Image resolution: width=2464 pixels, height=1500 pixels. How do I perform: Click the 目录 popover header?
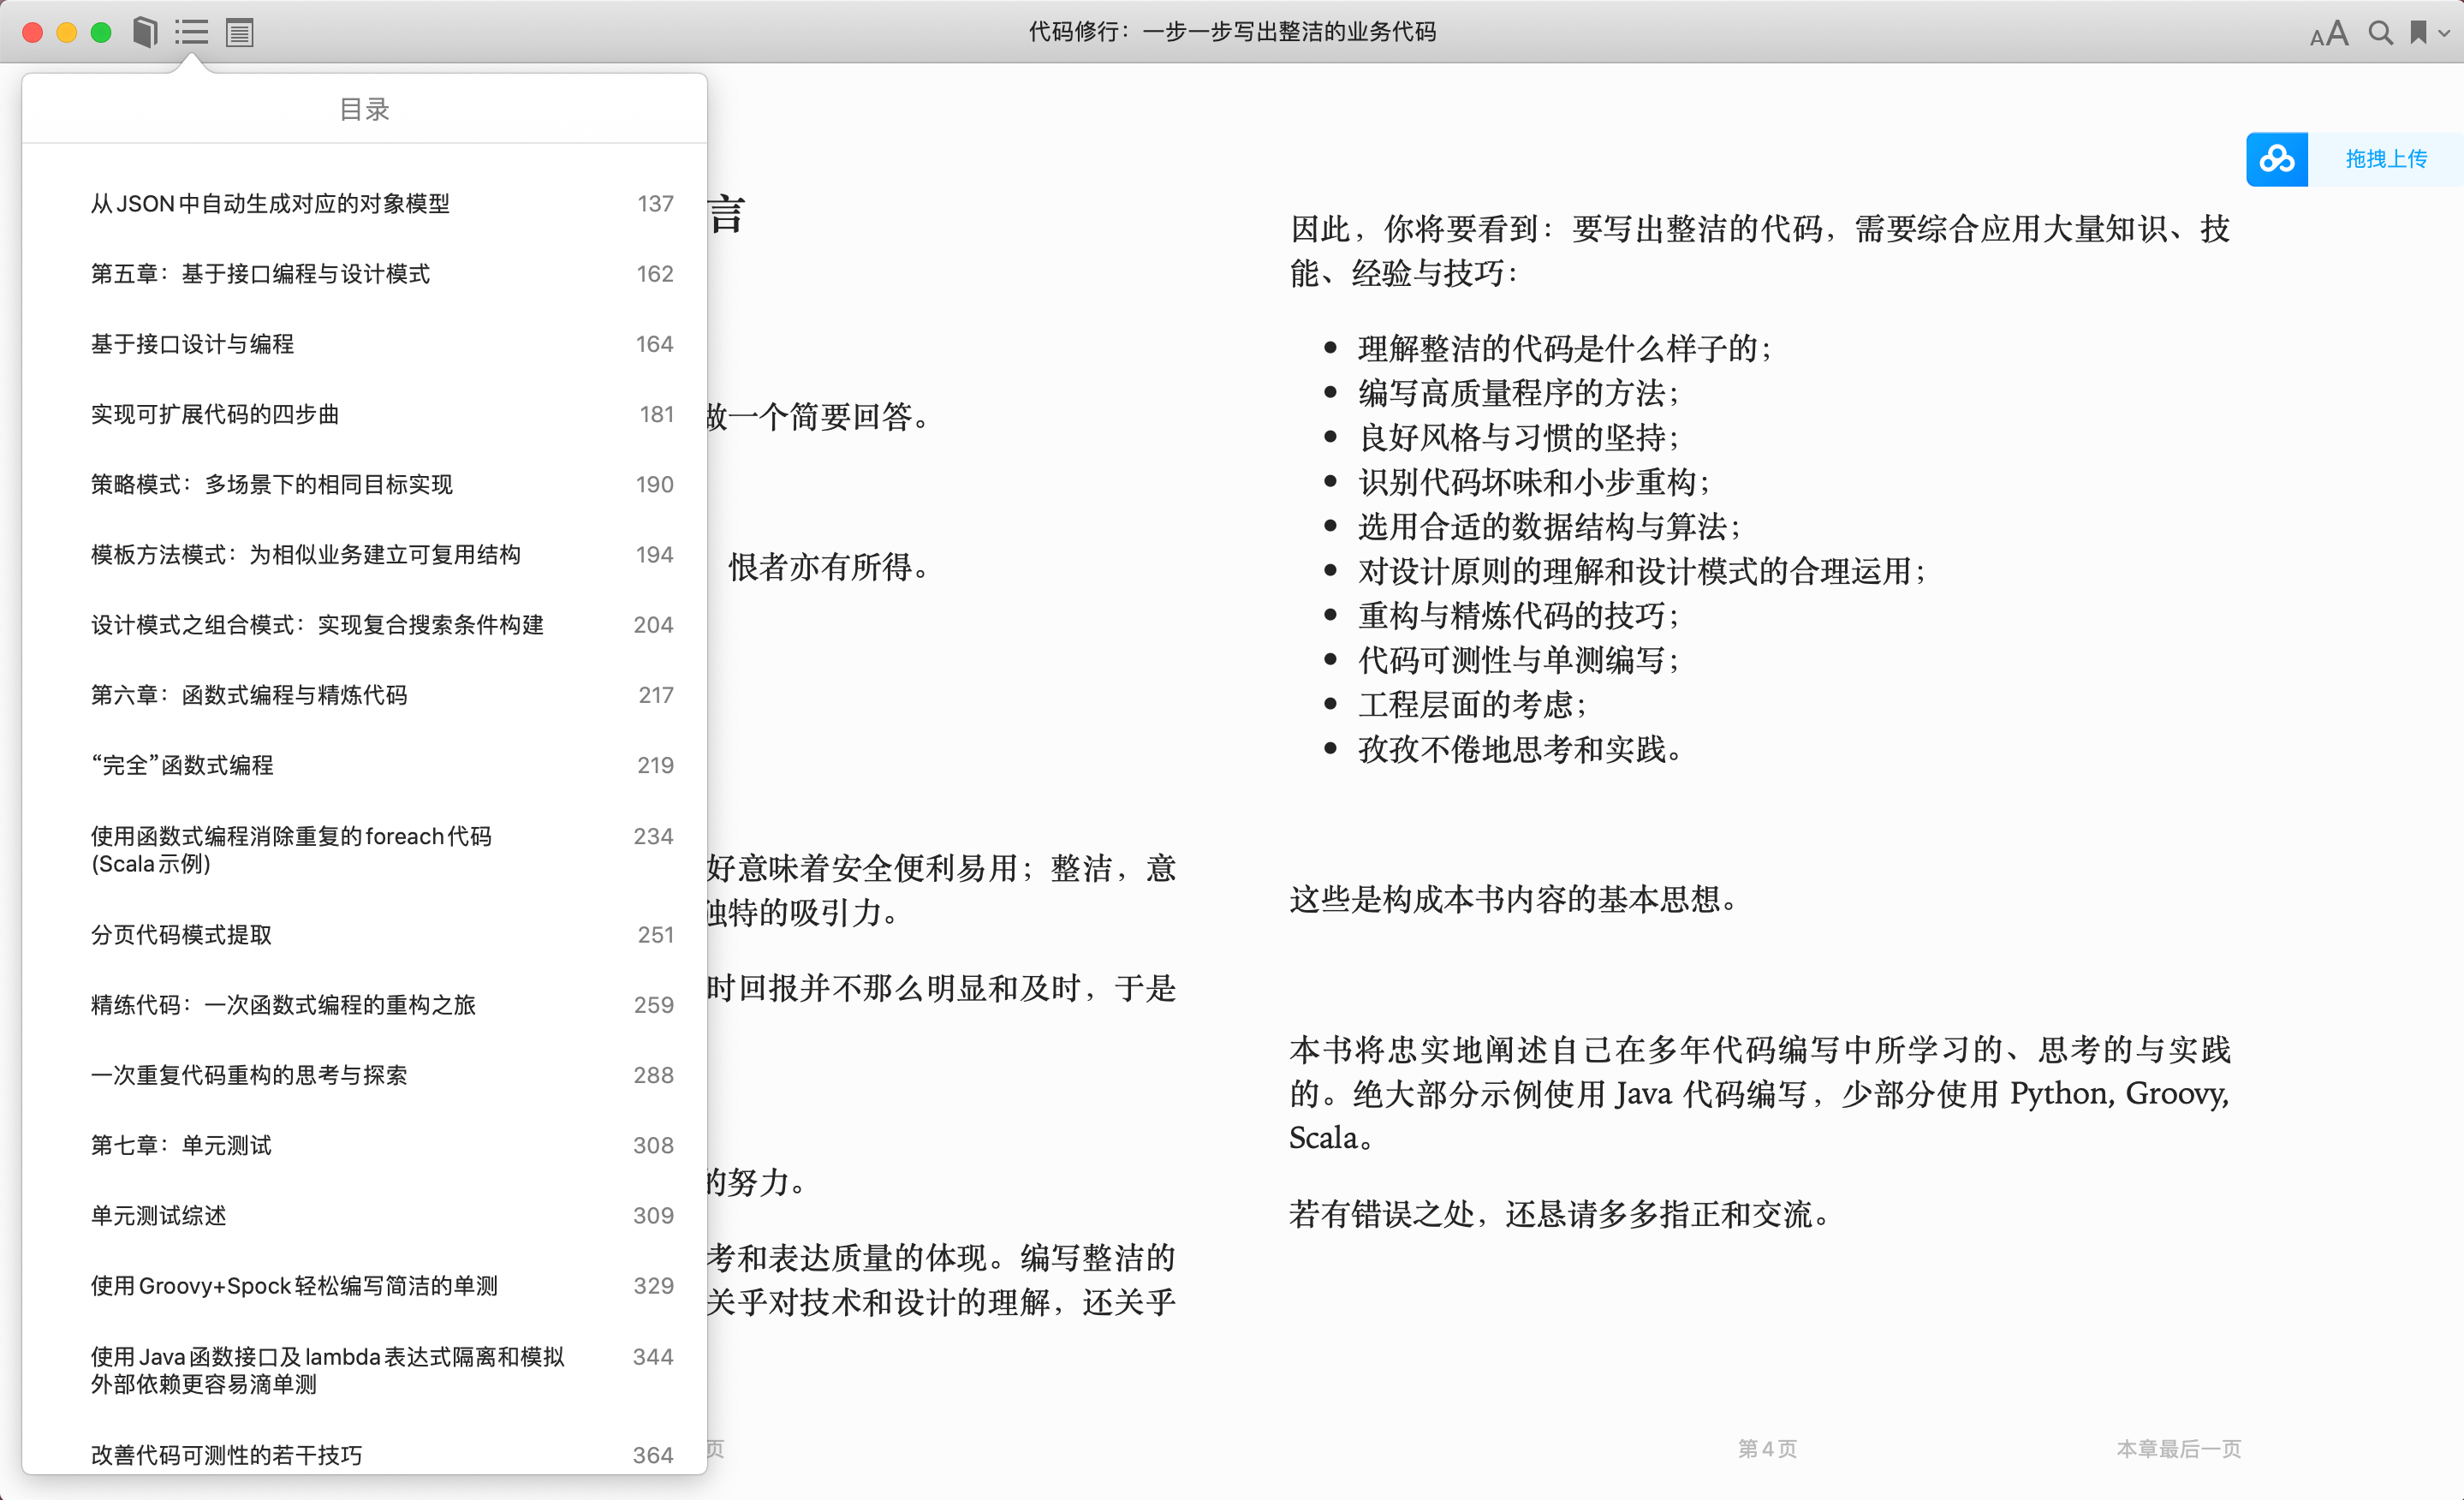(x=364, y=109)
